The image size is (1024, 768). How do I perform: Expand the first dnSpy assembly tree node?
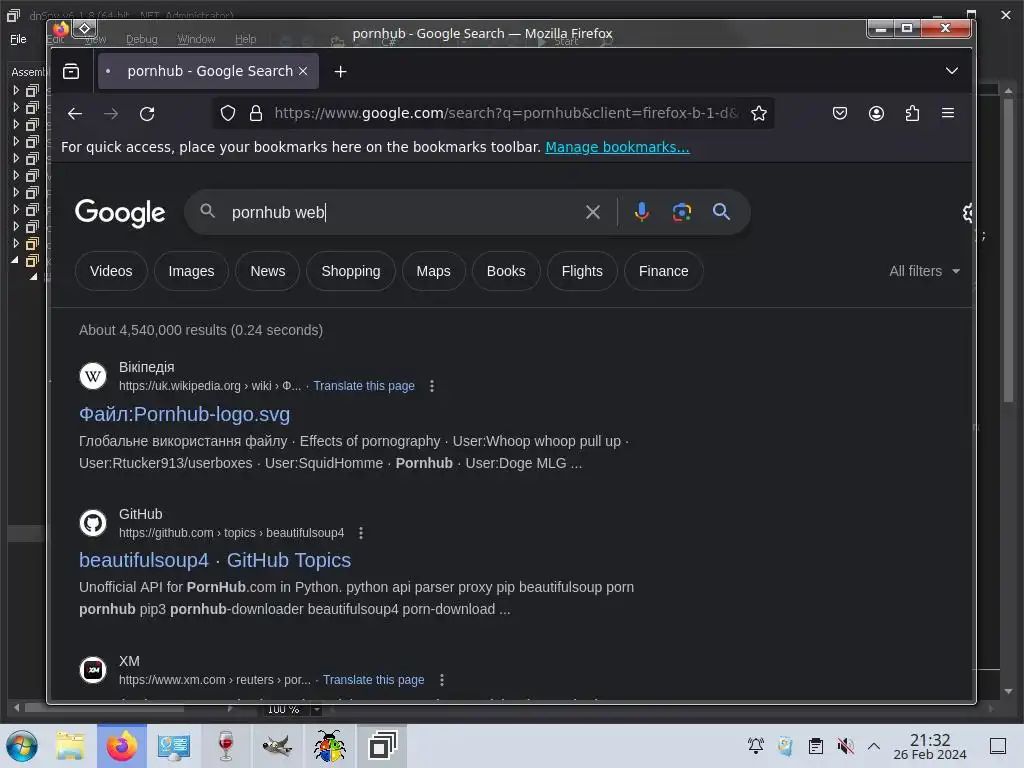coord(16,90)
